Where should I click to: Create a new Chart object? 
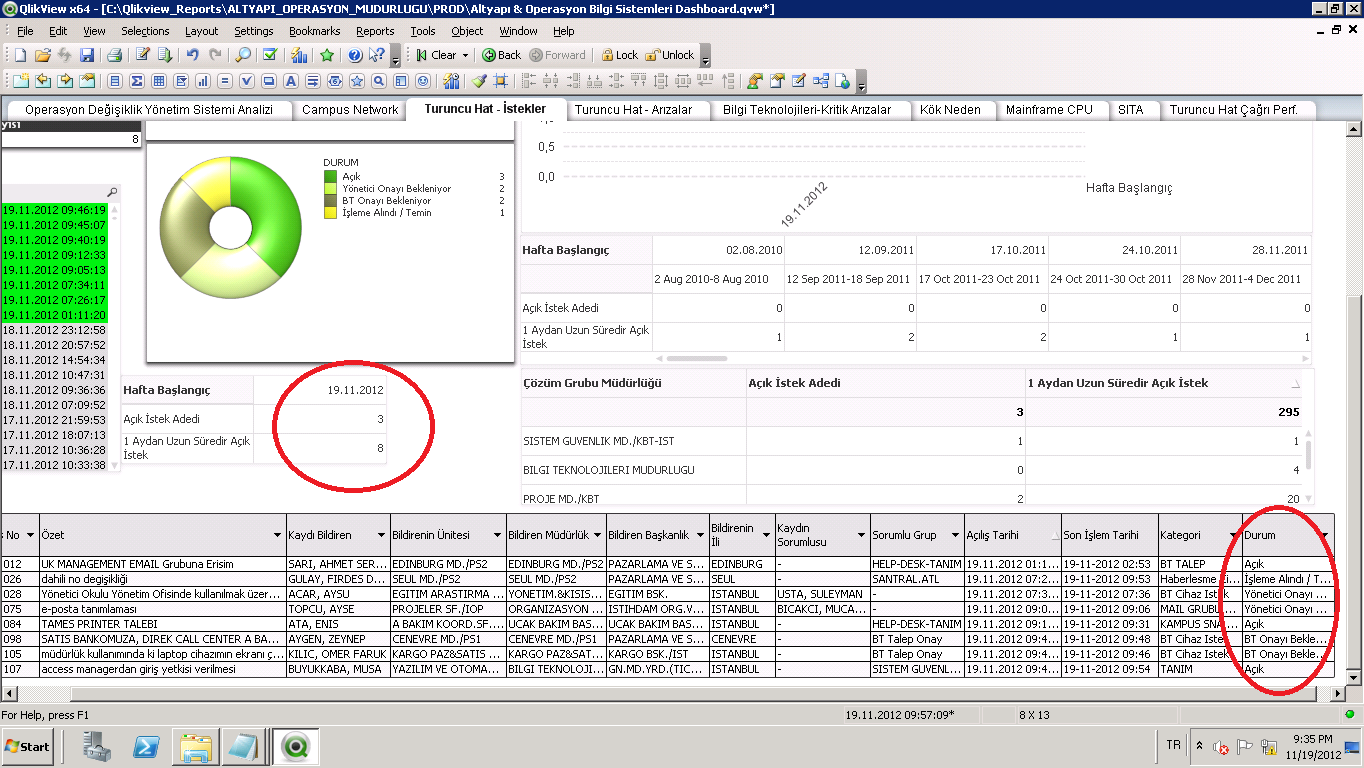[203, 81]
